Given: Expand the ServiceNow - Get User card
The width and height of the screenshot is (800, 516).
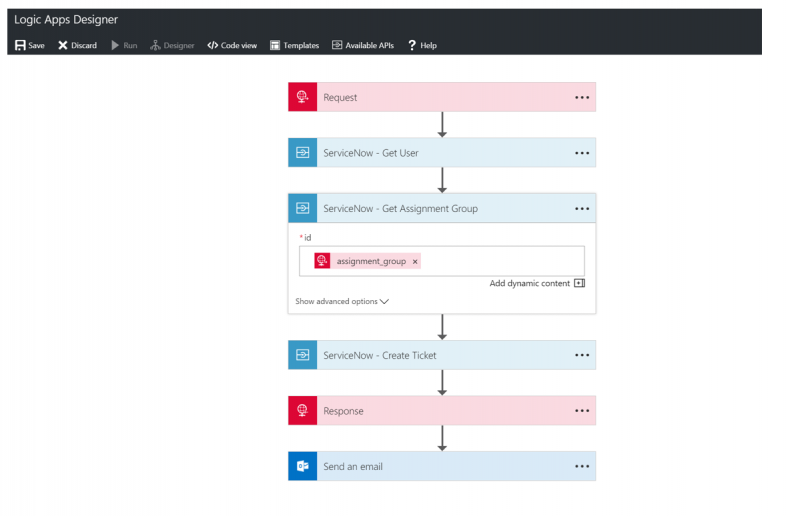Looking at the screenshot, I should pos(442,153).
